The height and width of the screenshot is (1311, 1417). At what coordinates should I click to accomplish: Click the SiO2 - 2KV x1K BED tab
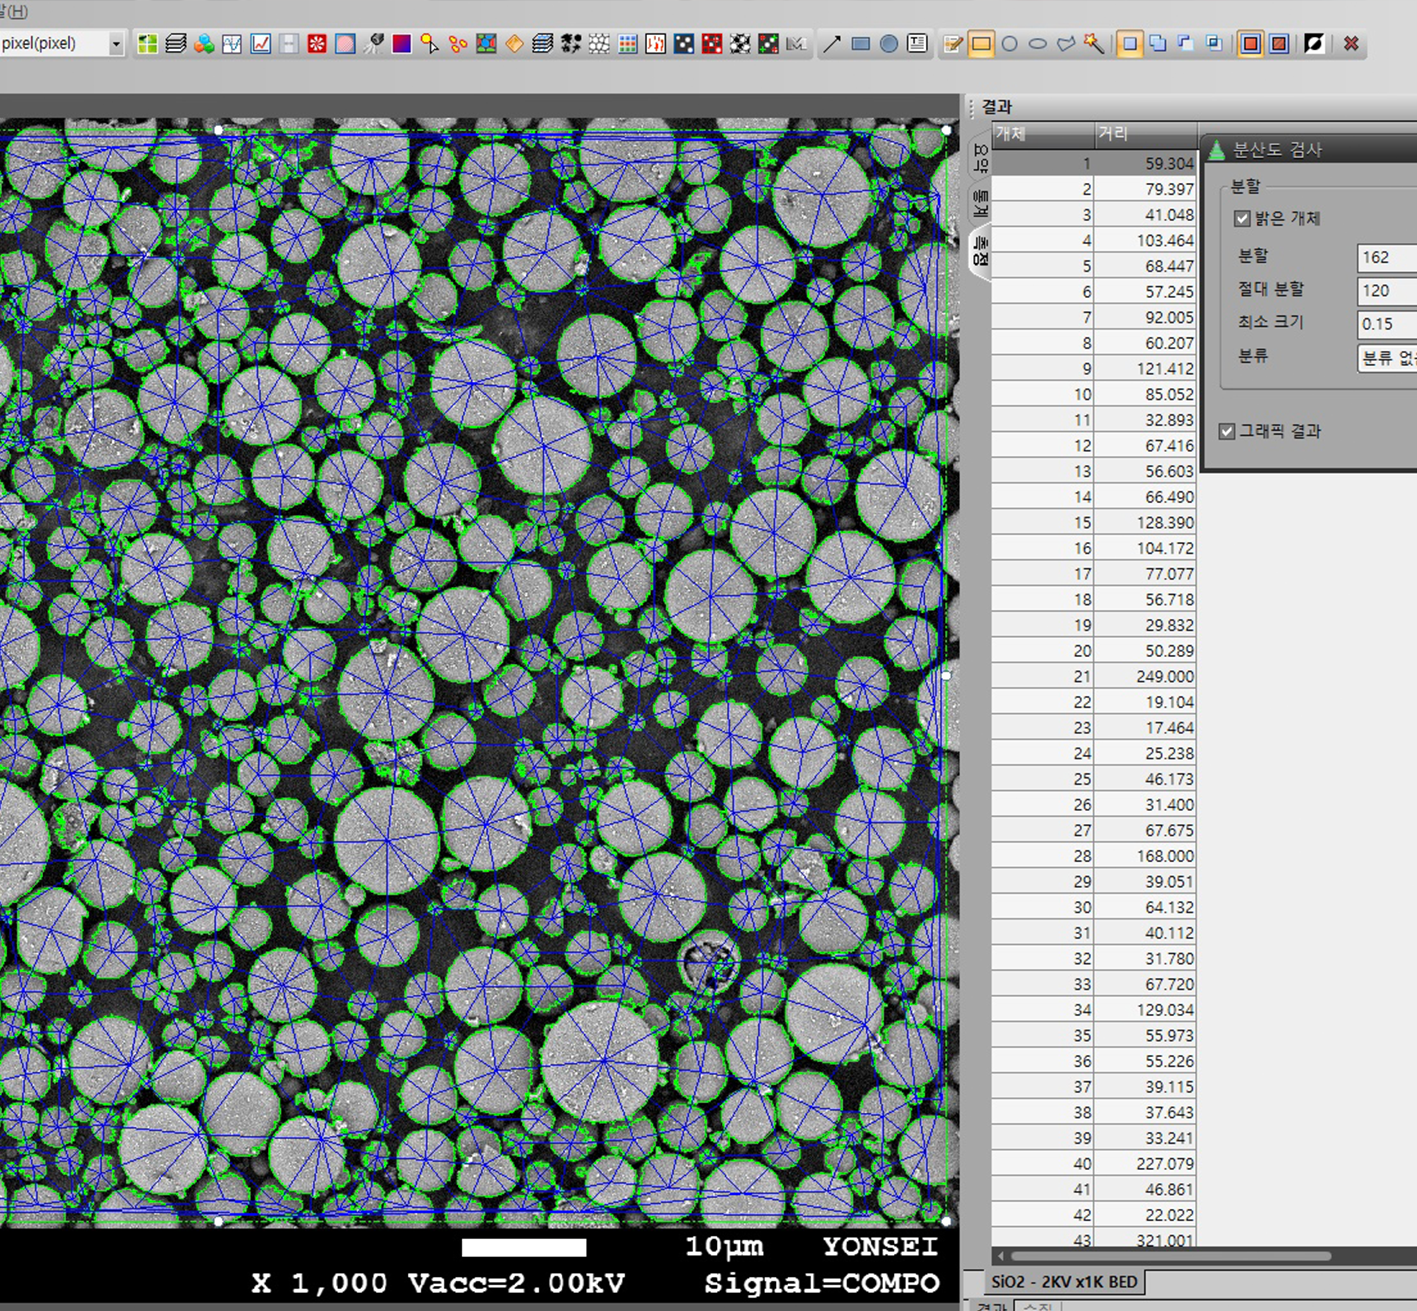(1064, 1282)
